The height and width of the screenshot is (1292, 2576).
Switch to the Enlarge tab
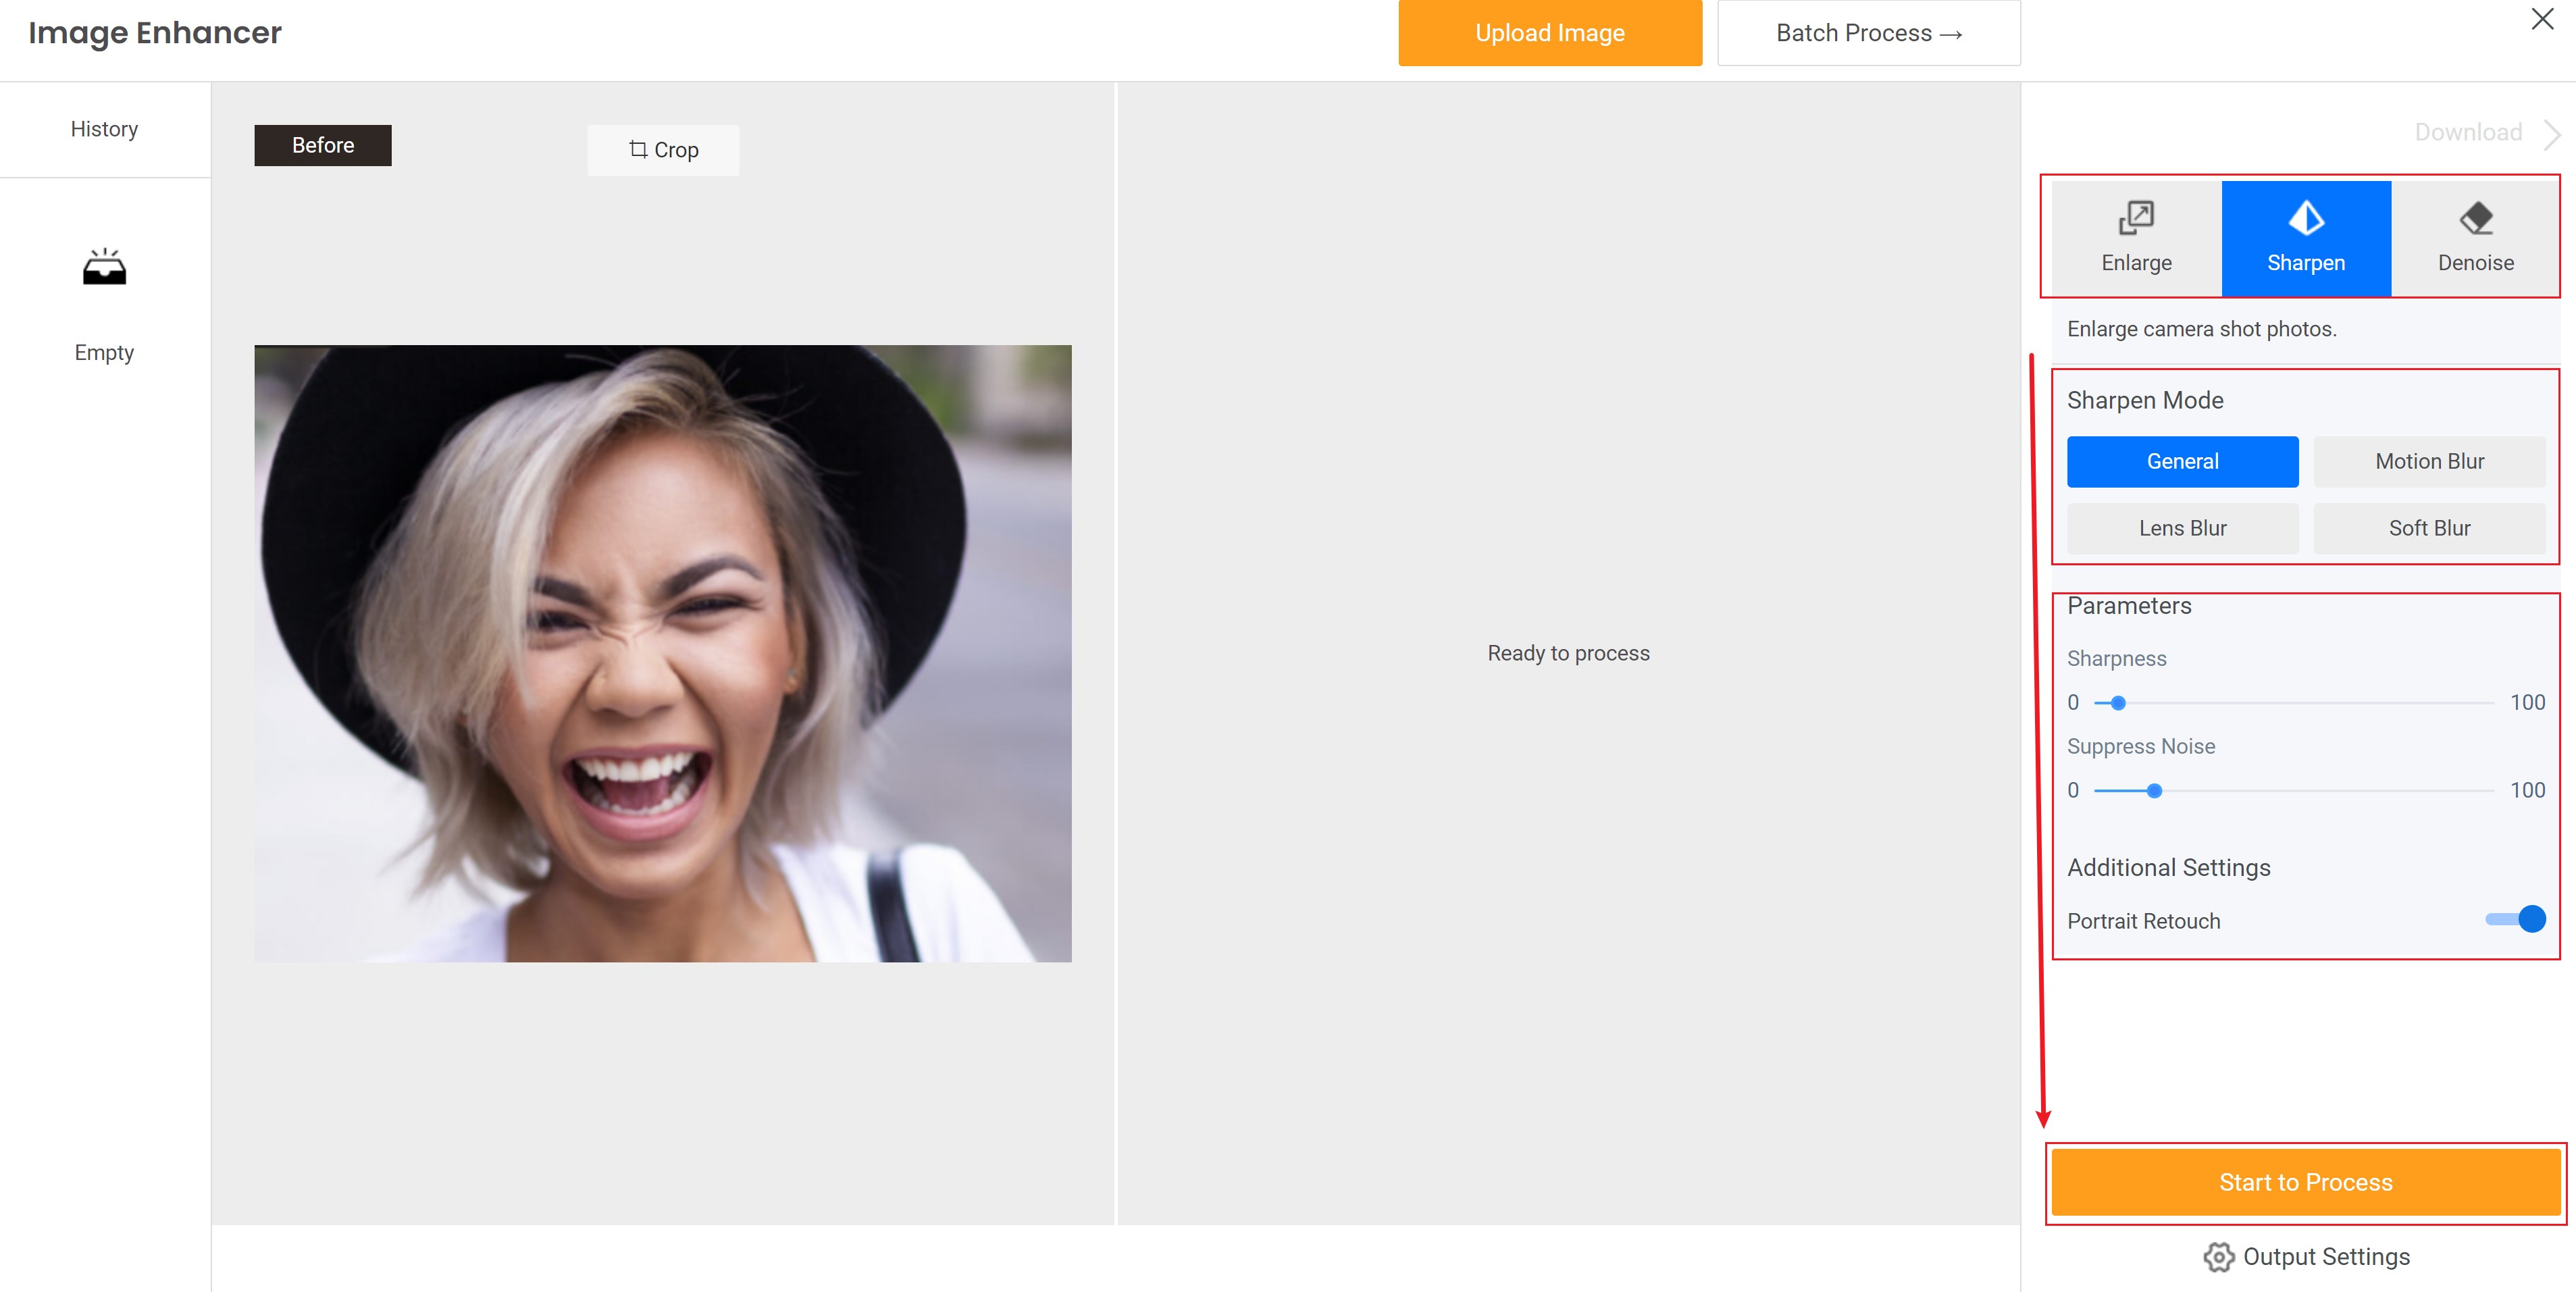point(2134,237)
